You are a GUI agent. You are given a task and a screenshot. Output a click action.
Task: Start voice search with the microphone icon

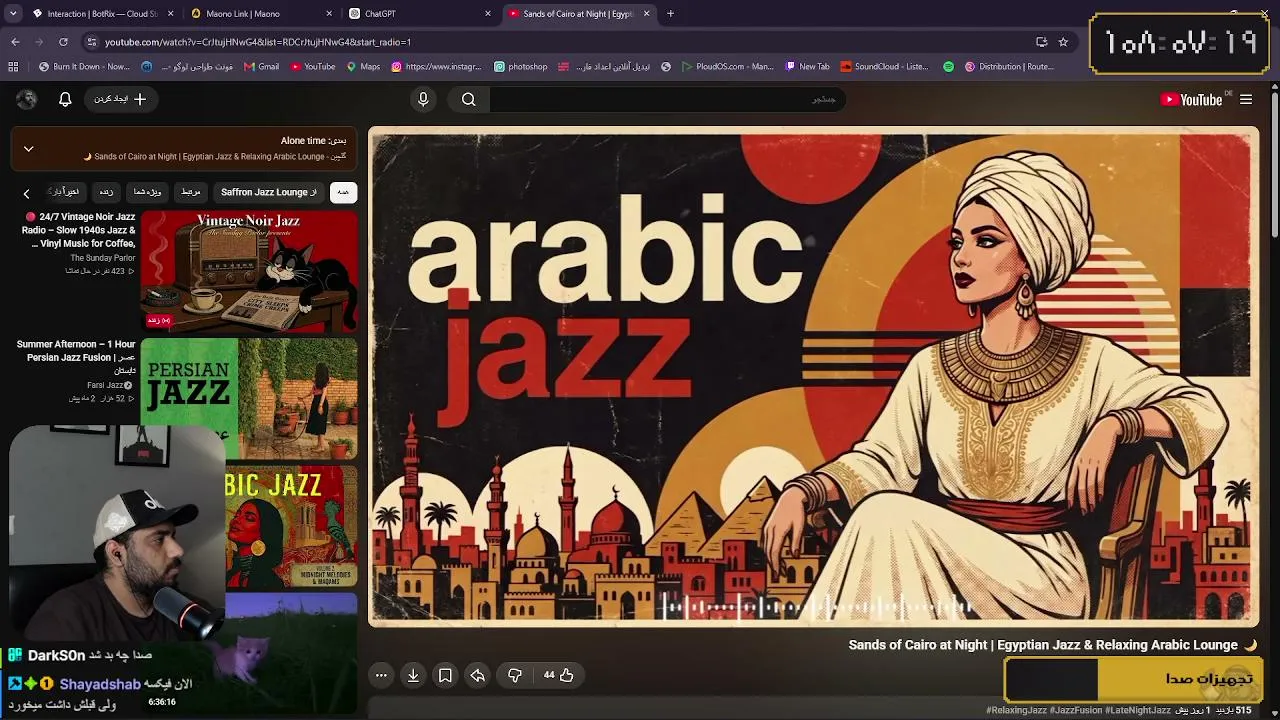coord(423,99)
